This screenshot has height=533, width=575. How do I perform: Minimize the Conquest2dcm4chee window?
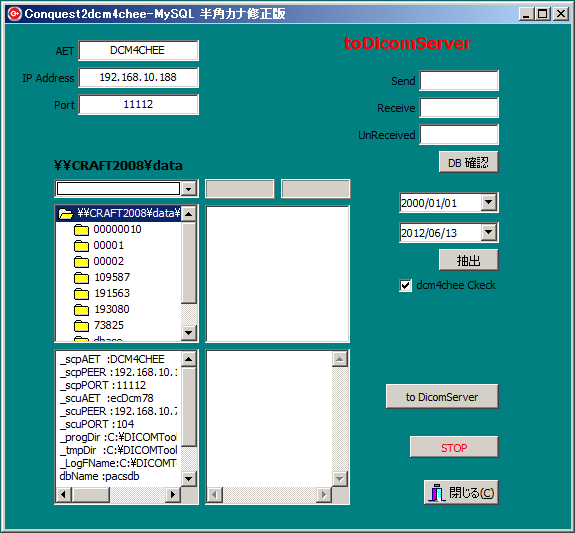click(526, 14)
